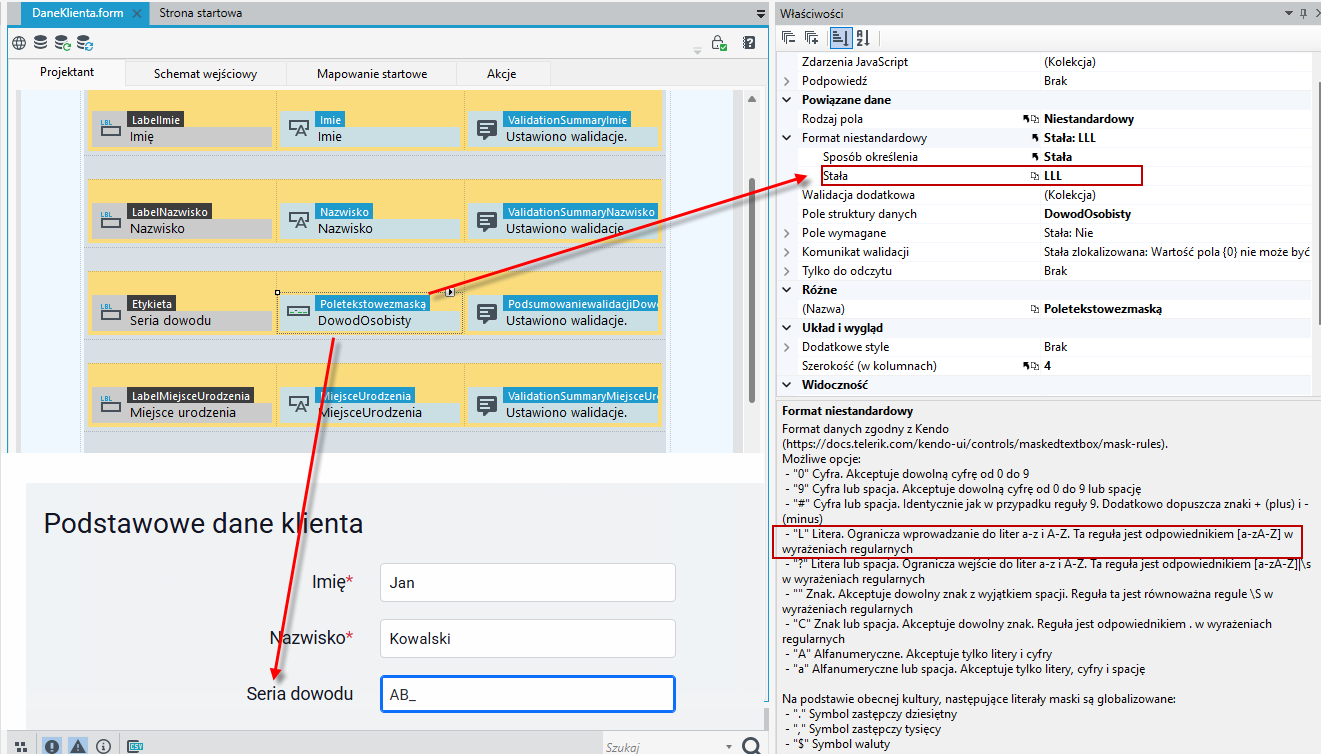Click the Nazwisko input field containing Kowalski

click(527, 638)
